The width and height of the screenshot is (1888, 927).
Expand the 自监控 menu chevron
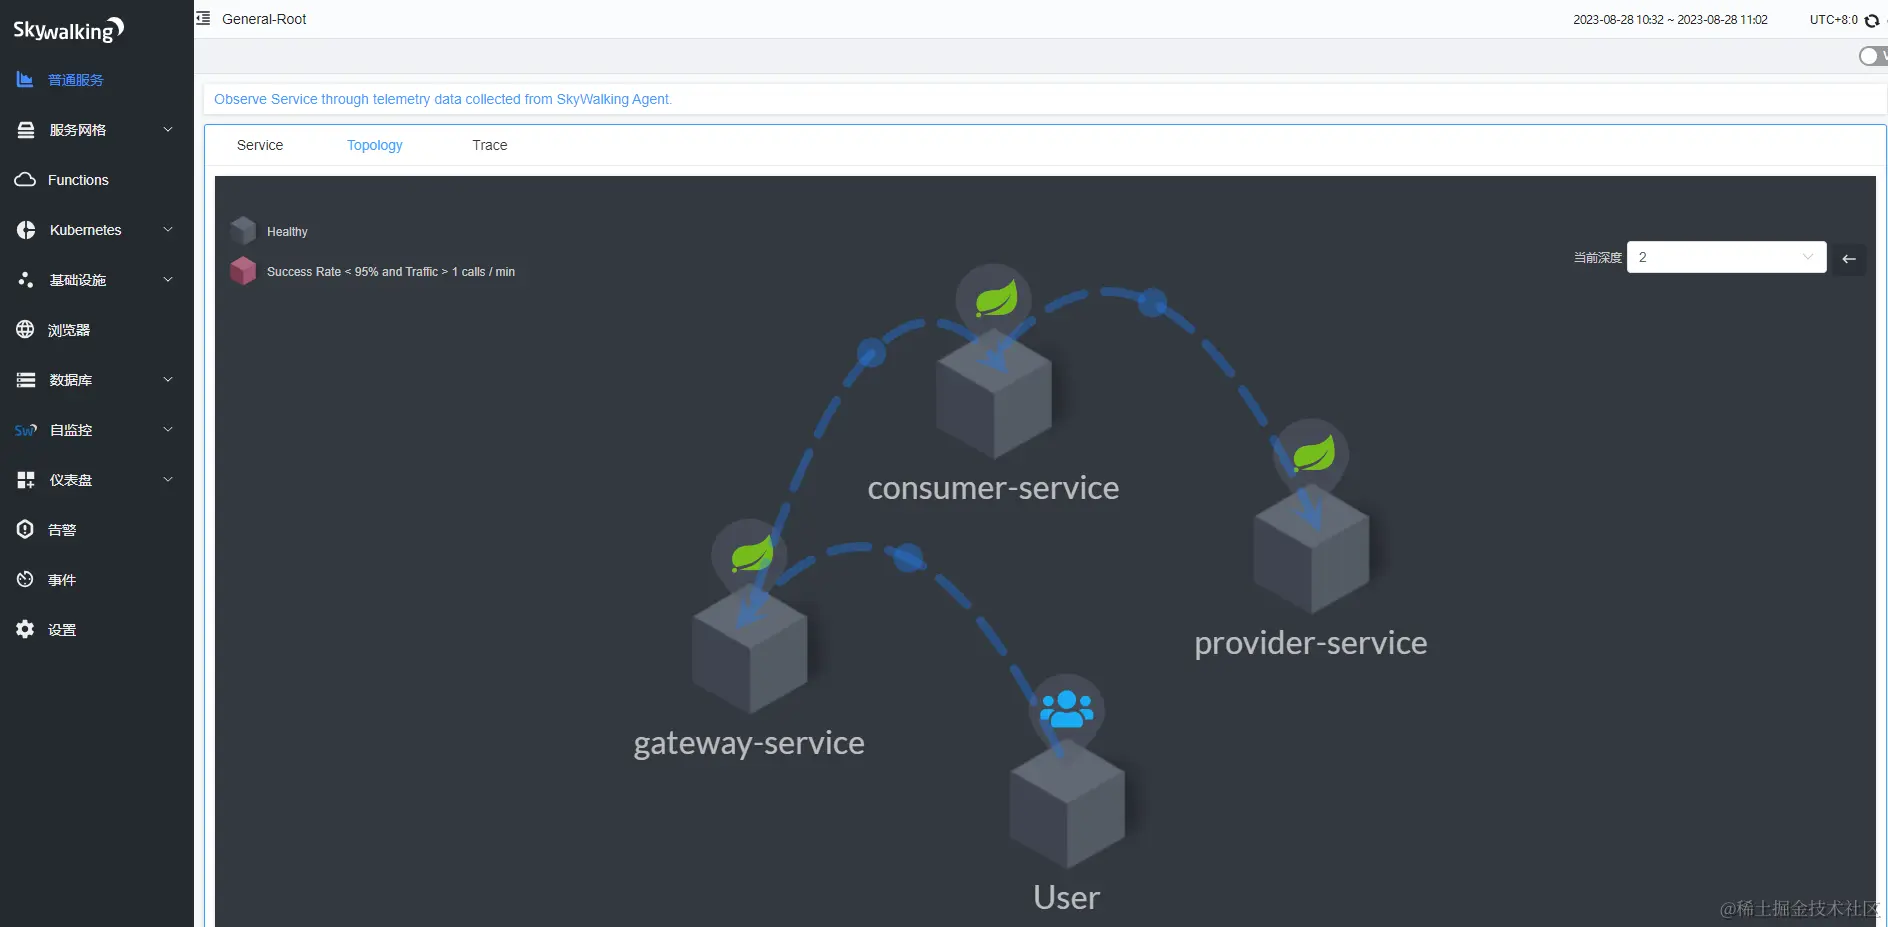click(x=168, y=429)
